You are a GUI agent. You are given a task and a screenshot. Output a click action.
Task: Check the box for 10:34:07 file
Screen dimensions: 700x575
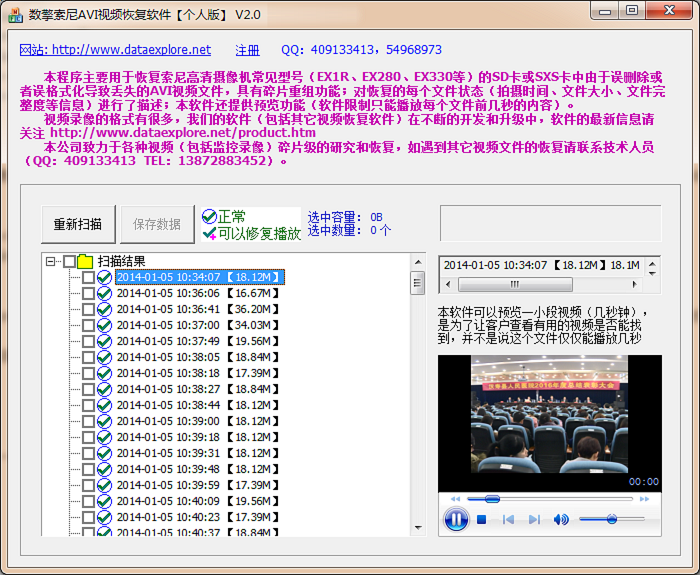point(88,277)
